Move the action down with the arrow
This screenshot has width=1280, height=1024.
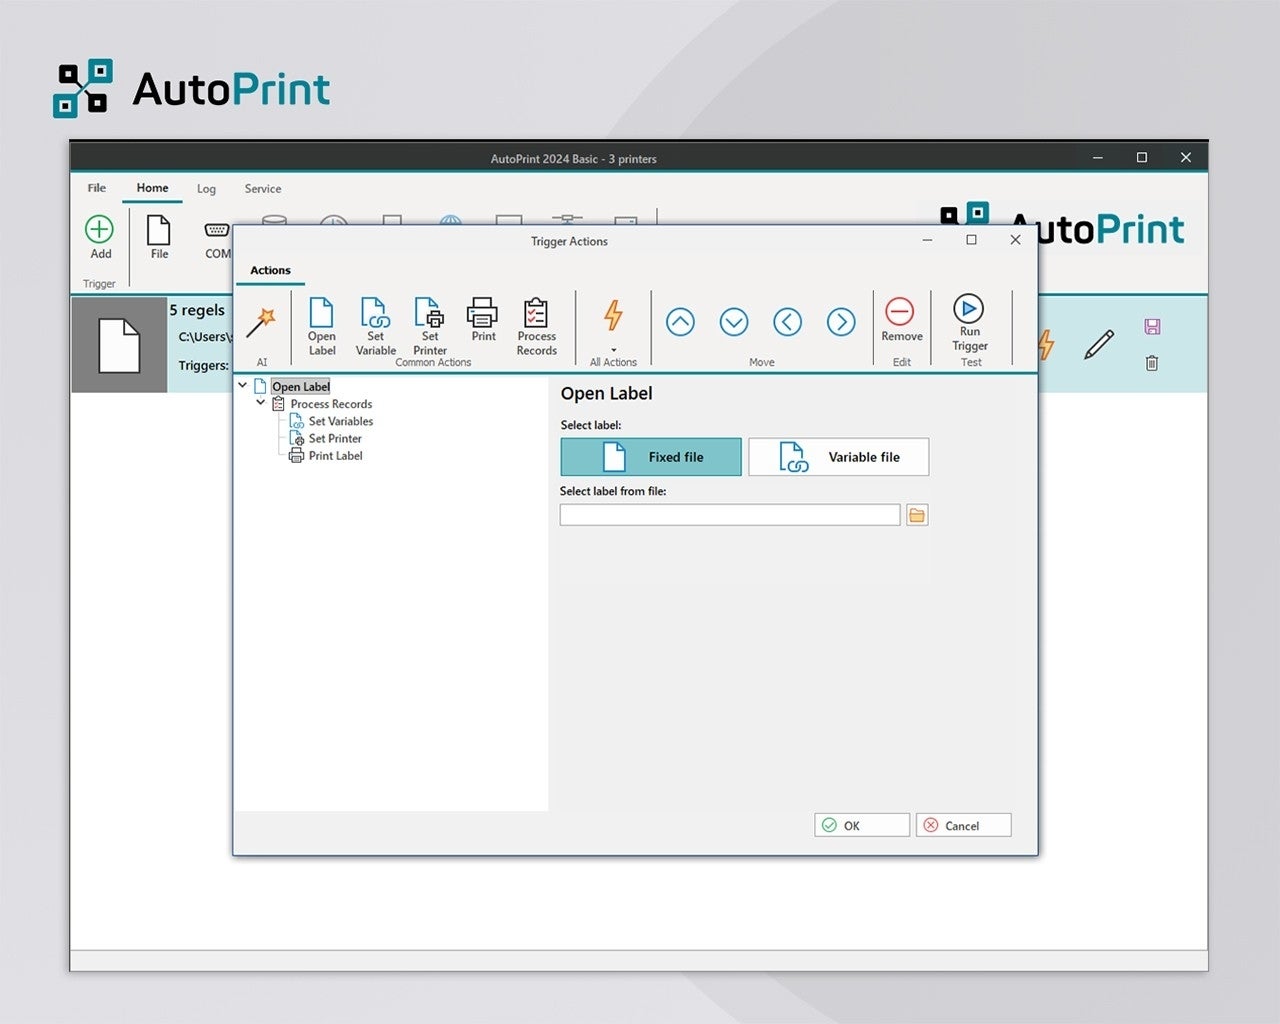click(x=734, y=322)
